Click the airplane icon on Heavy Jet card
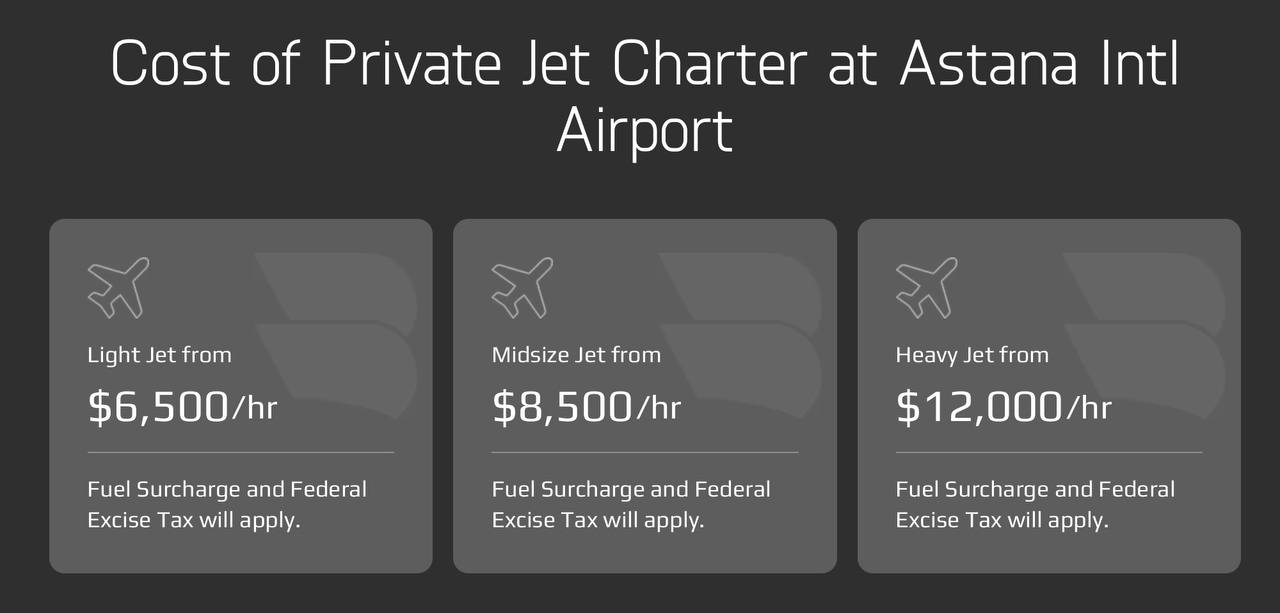This screenshot has width=1280, height=613. 926,287
